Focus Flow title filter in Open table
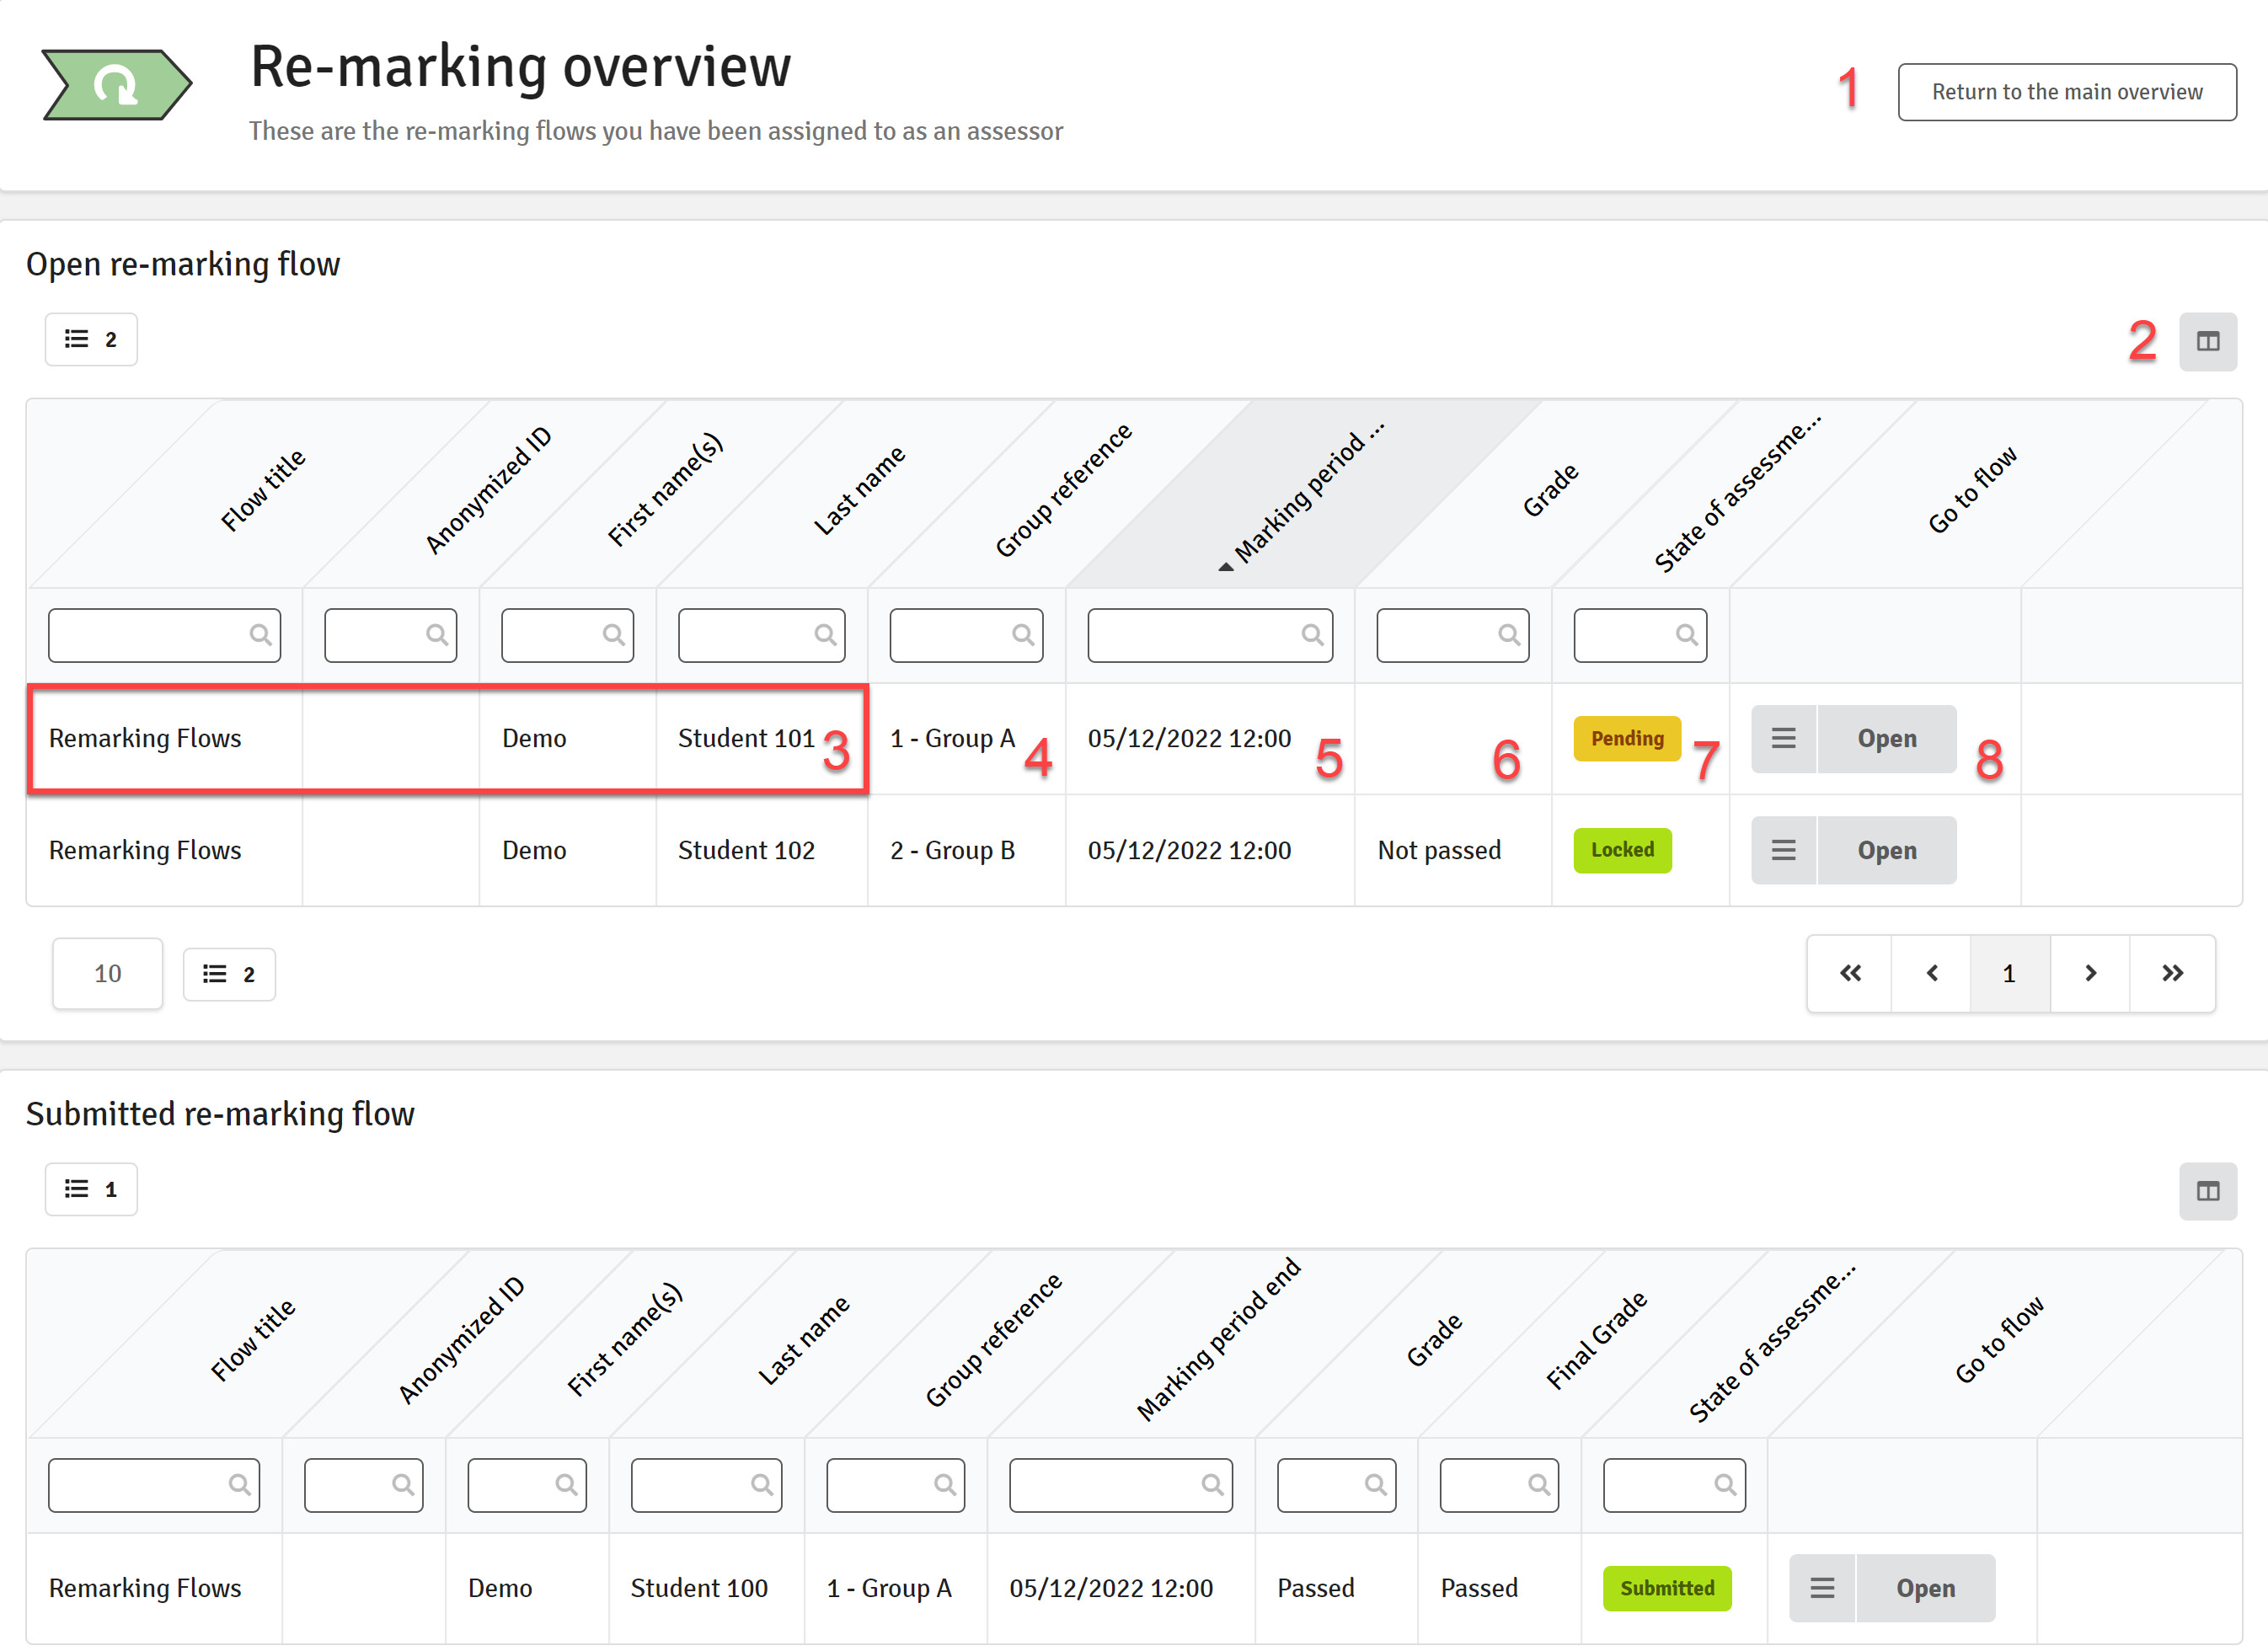This screenshot has height=1651, width=2268. point(164,635)
